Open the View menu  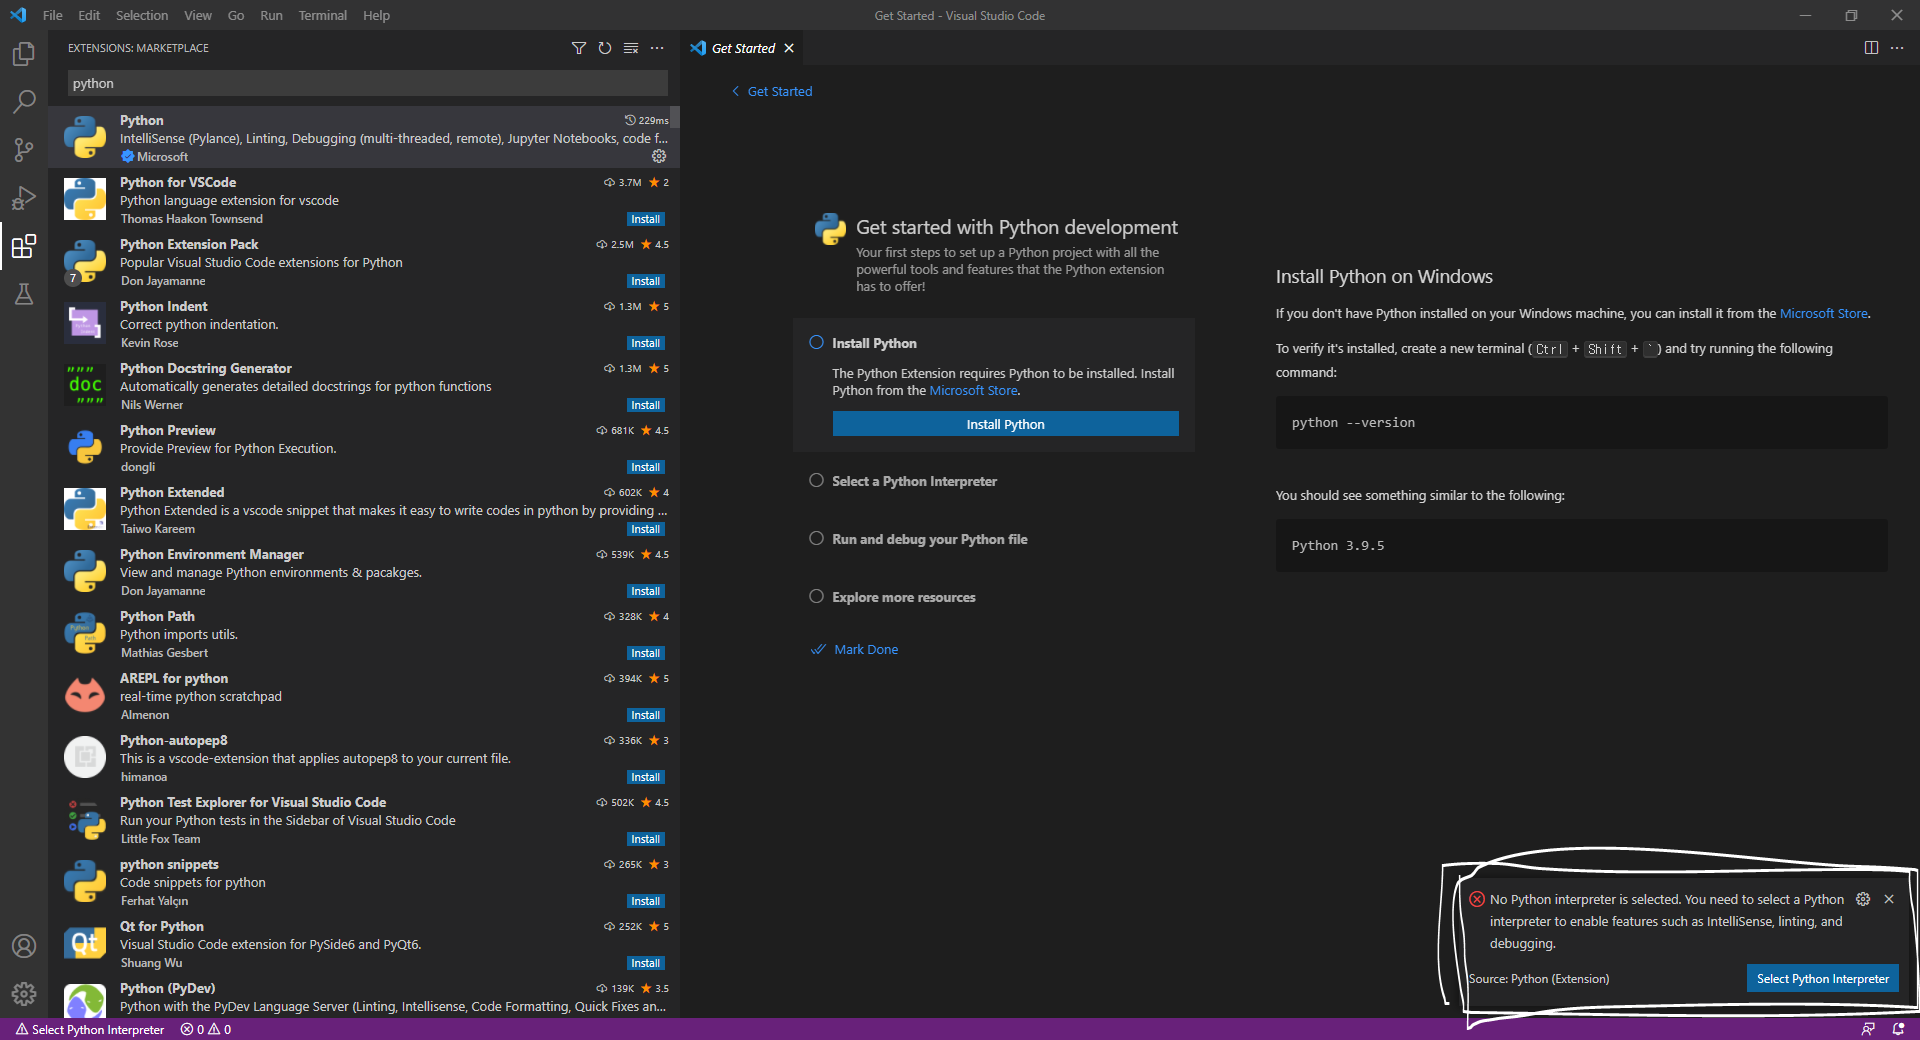198,15
